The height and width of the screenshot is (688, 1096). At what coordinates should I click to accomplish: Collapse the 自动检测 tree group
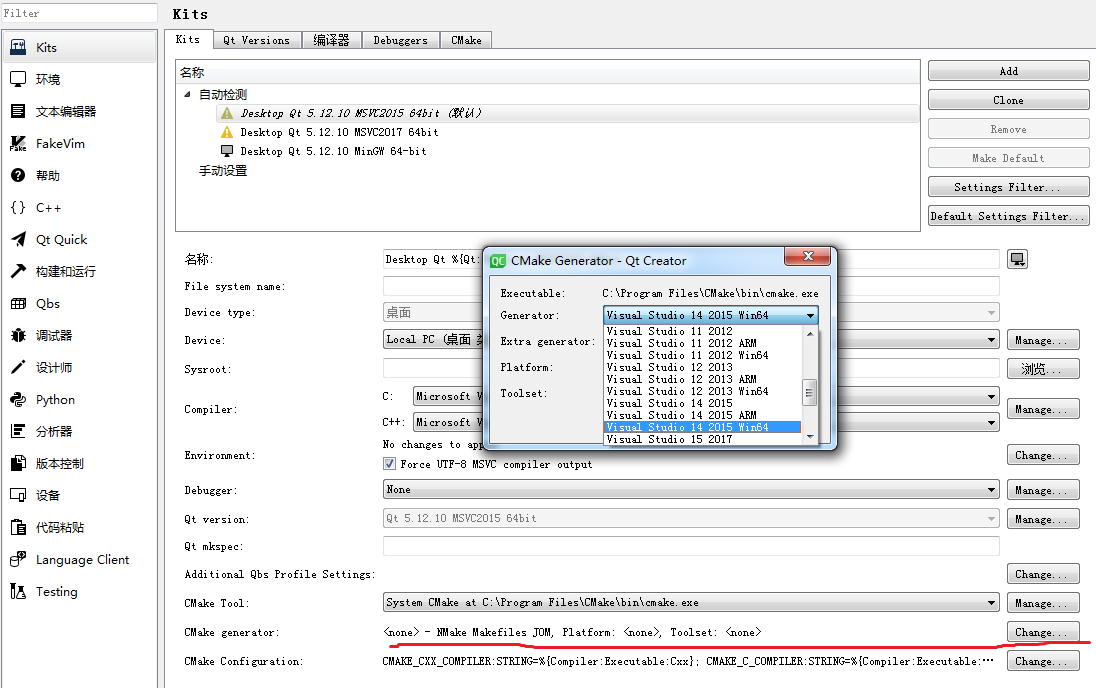pyautogui.click(x=187, y=94)
